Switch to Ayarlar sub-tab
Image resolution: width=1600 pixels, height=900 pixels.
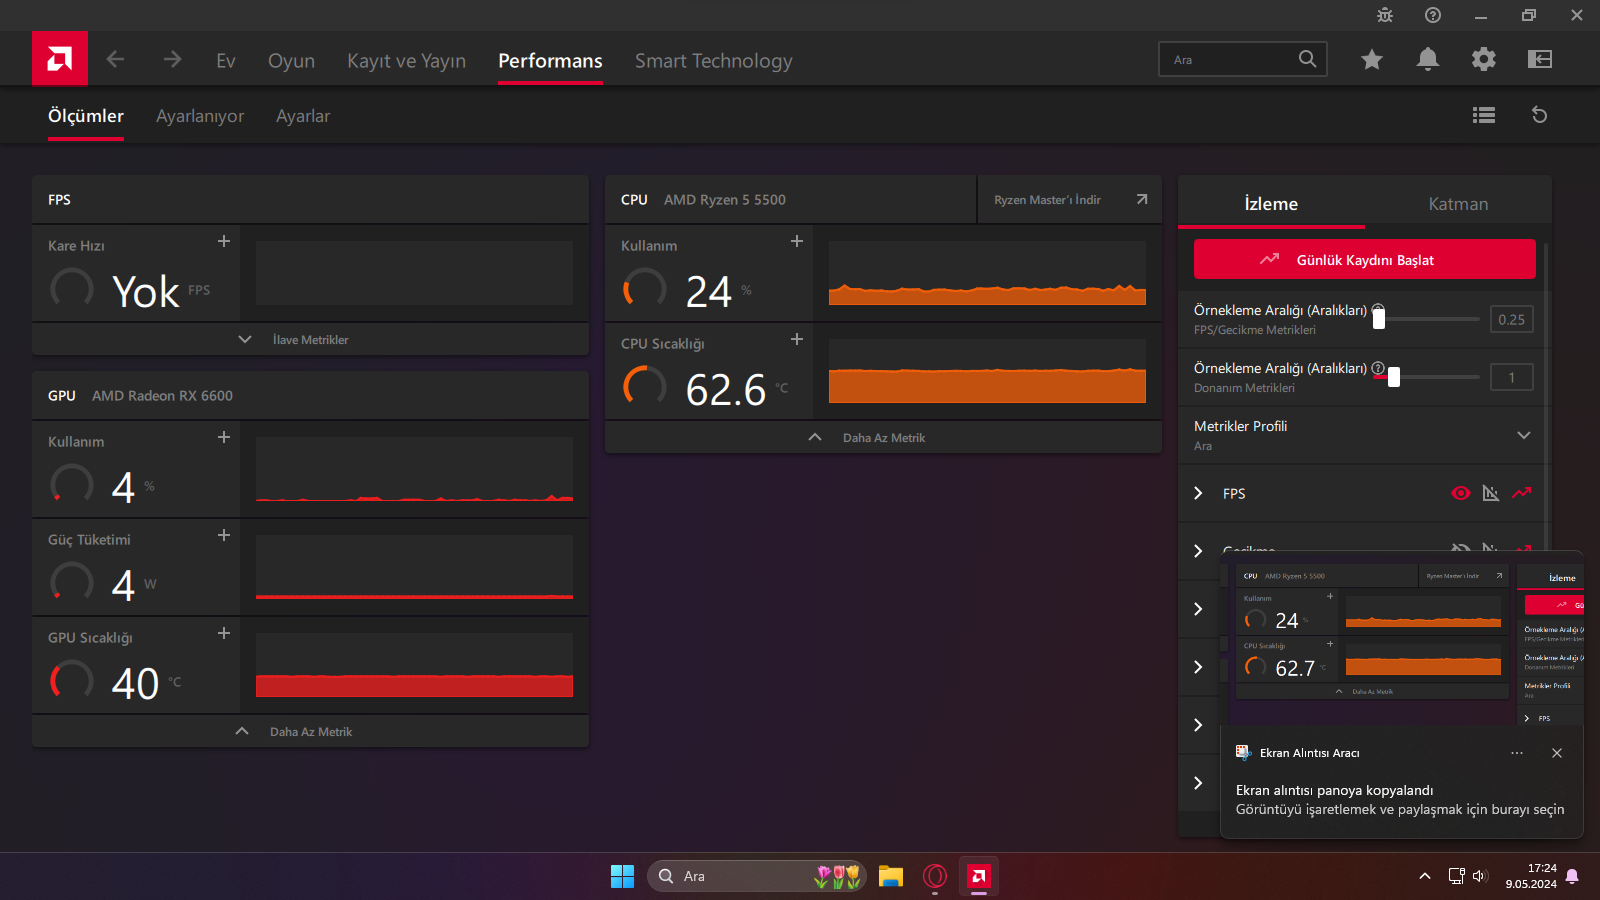coord(303,116)
